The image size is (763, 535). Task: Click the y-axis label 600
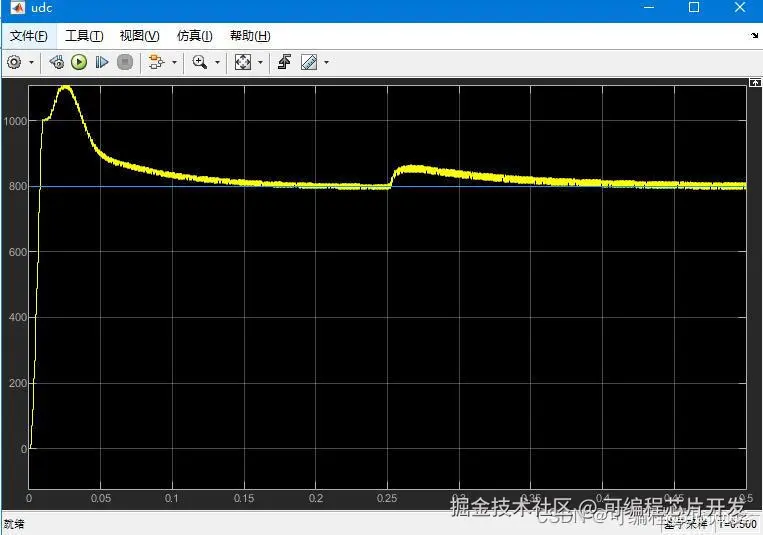click(18, 252)
